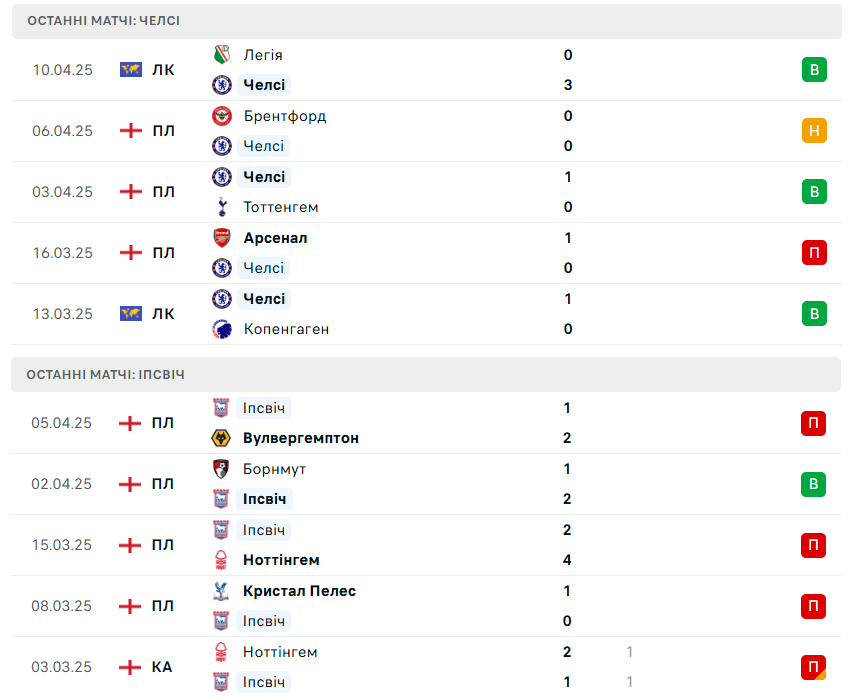856x700 pixels.
Task: Click the Crystal Palace crest icon
Action: (221, 591)
